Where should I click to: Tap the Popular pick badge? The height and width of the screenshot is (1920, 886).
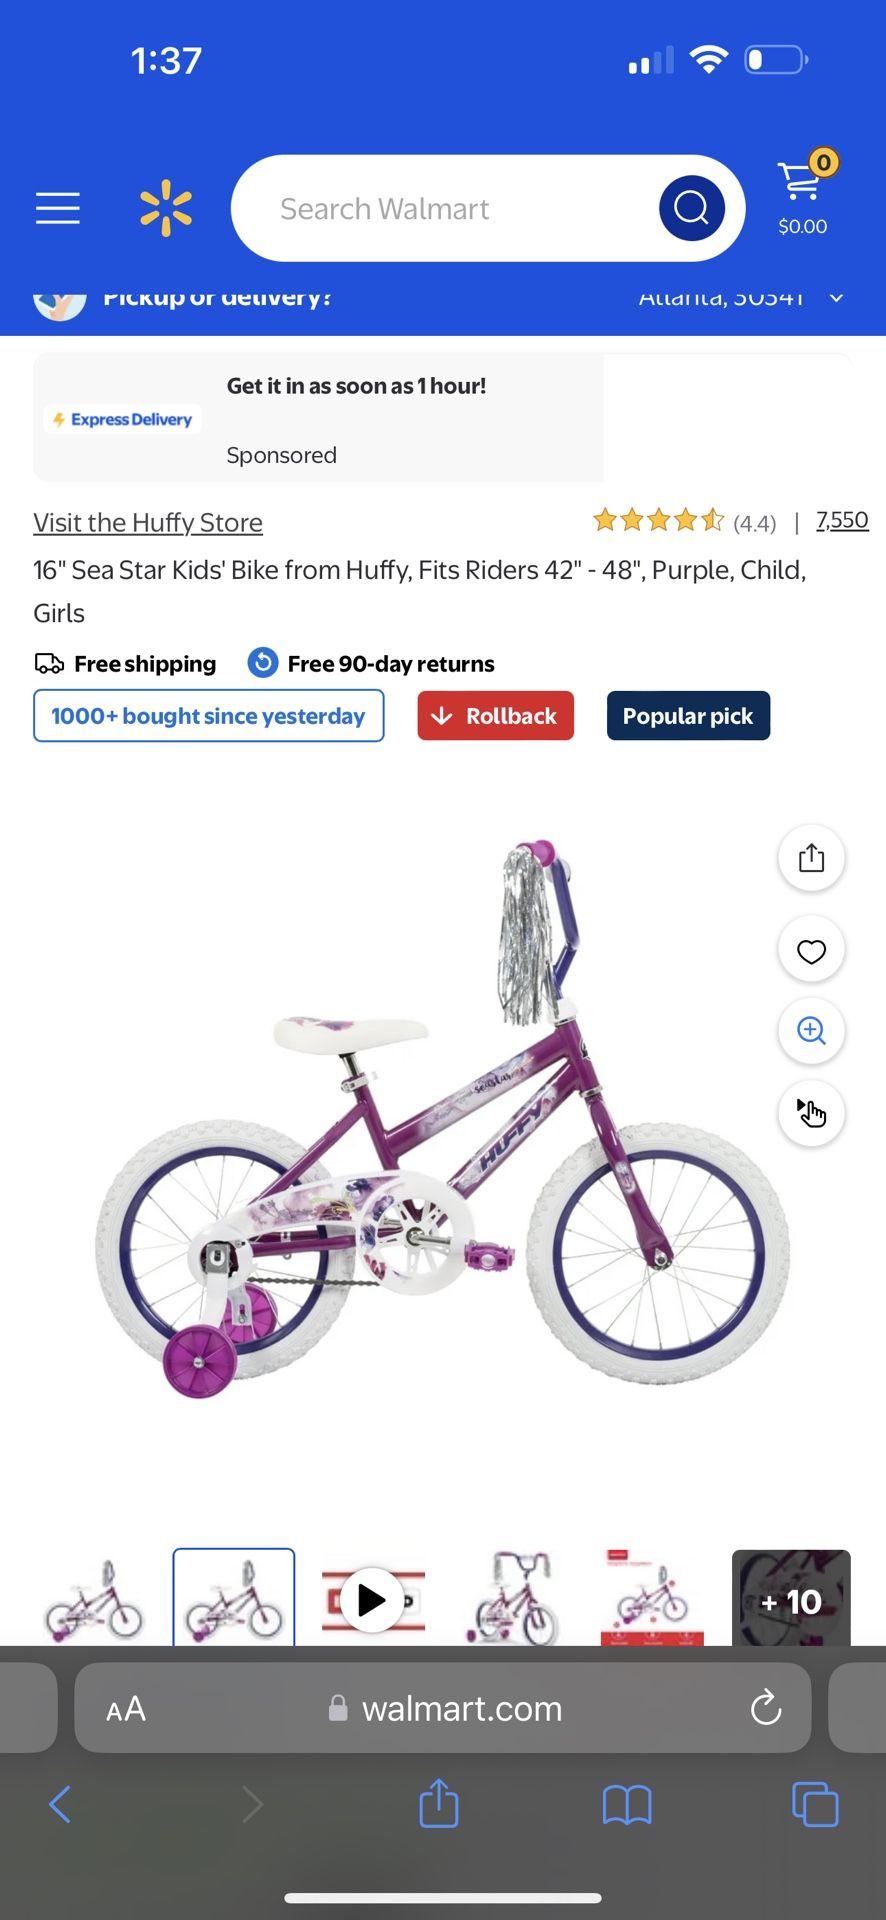click(x=688, y=716)
